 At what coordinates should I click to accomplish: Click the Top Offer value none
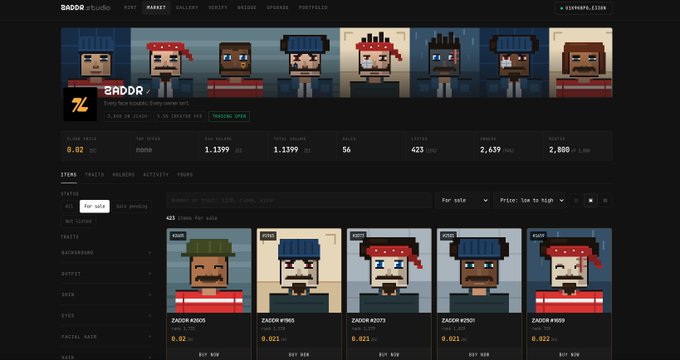[x=144, y=150]
